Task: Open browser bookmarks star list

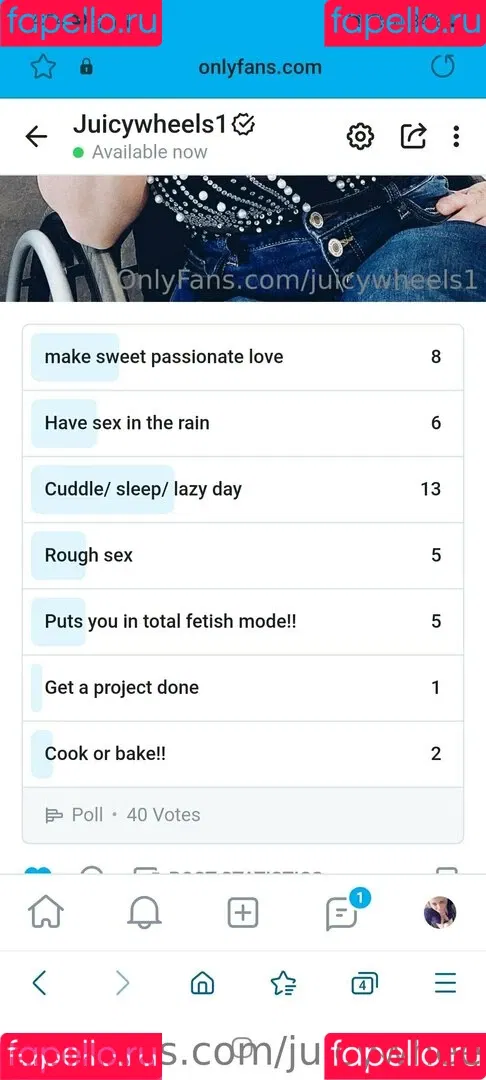Action: coord(283,983)
